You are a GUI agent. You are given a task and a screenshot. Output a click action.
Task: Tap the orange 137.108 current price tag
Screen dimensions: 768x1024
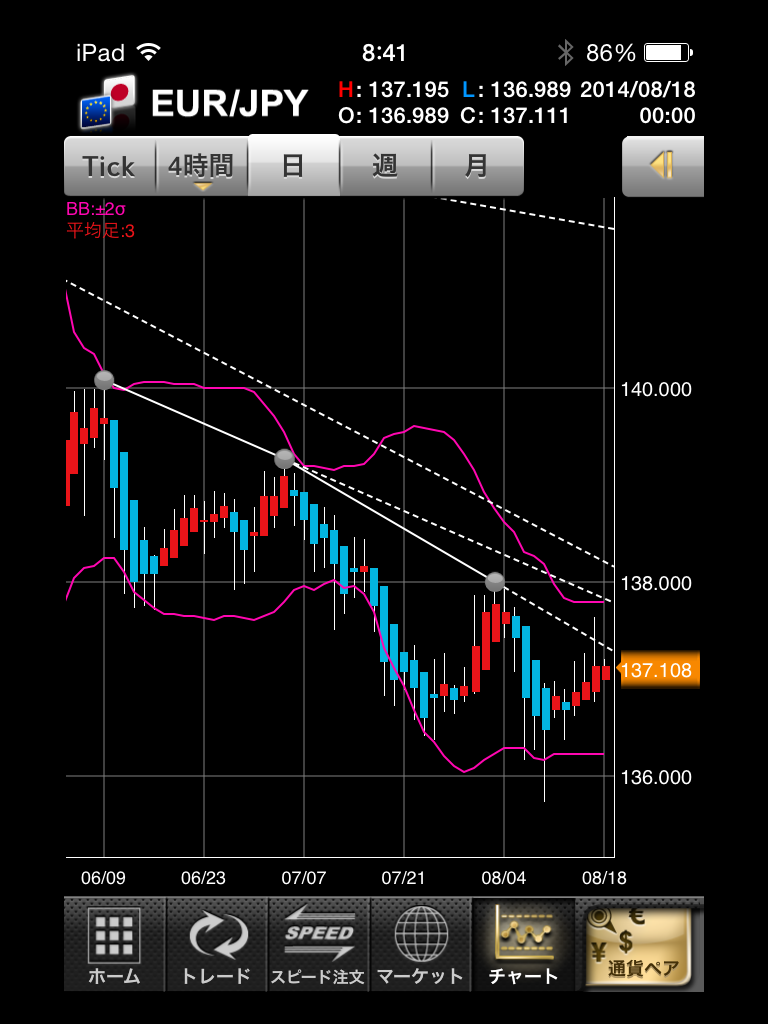coord(658,670)
